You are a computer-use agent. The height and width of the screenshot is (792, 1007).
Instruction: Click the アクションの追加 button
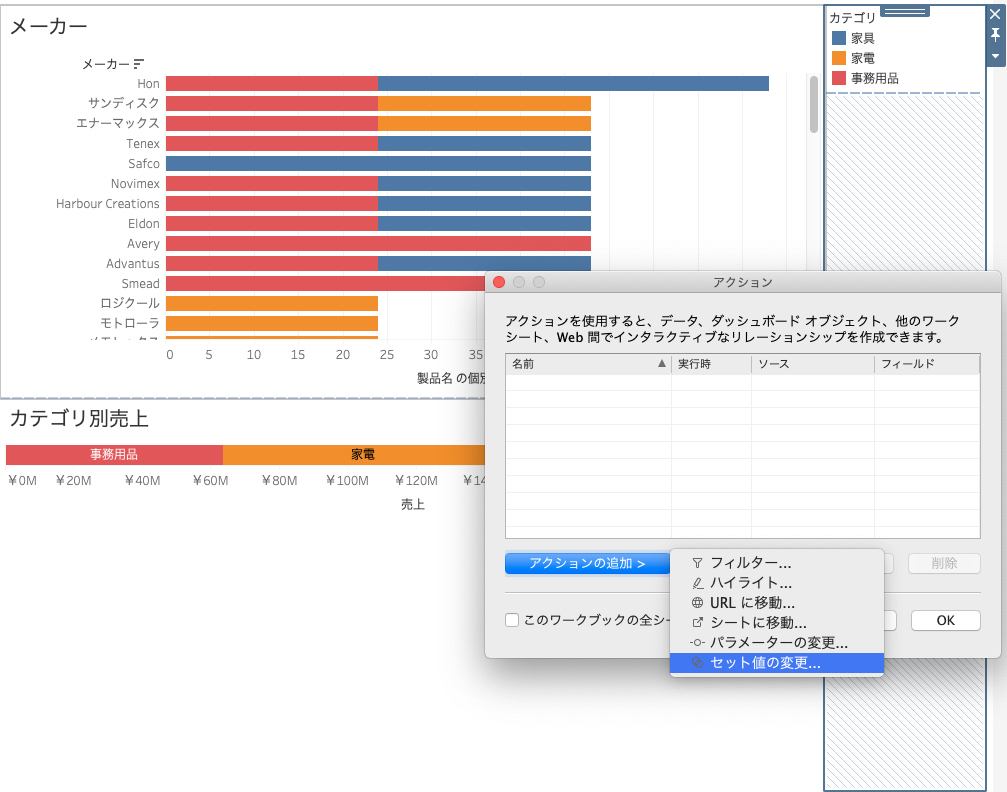[587, 563]
